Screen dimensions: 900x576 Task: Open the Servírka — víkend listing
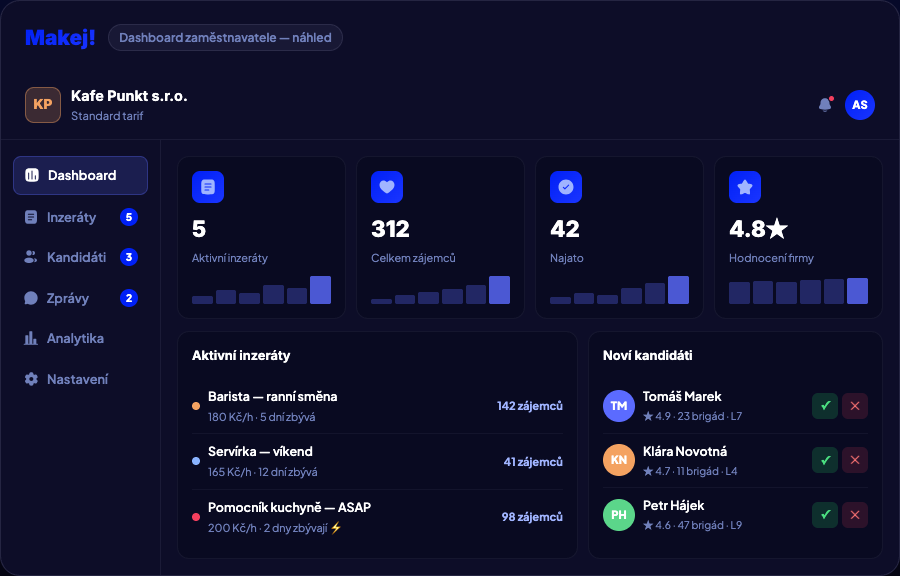(x=377, y=461)
